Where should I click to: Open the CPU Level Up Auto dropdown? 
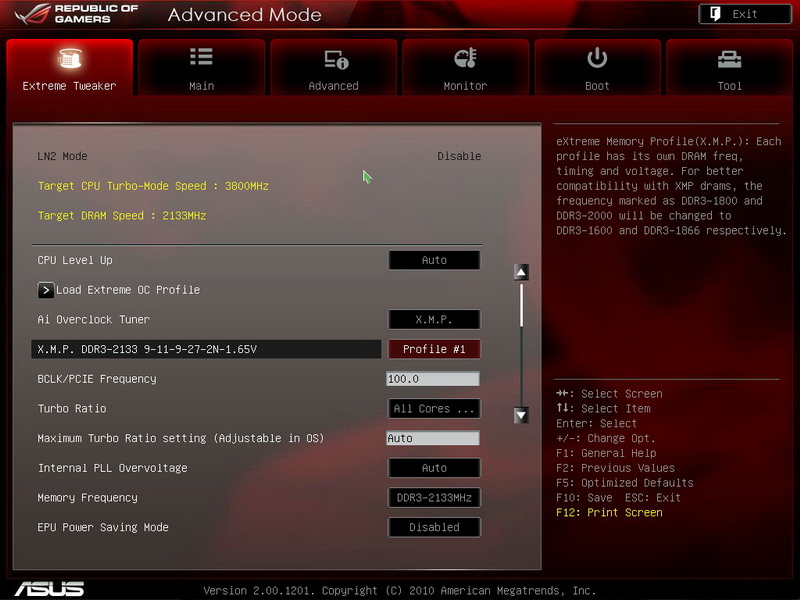point(434,260)
